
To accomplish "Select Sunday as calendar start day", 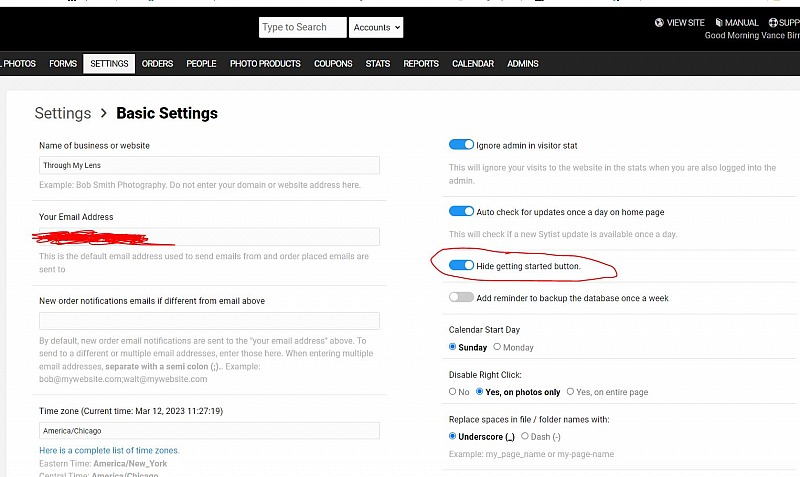I will pyautogui.click(x=452, y=347).
